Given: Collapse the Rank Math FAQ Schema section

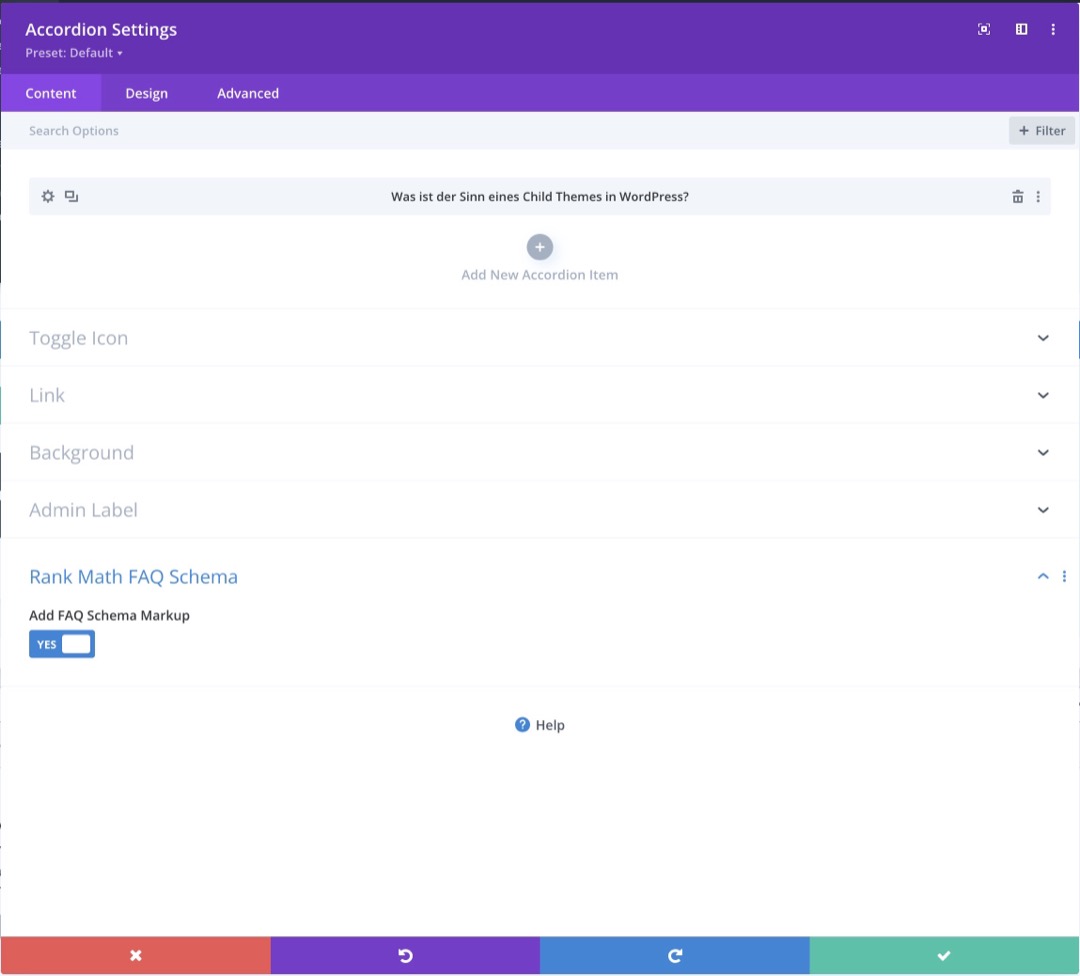Looking at the screenshot, I should (x=1043, y=577).
